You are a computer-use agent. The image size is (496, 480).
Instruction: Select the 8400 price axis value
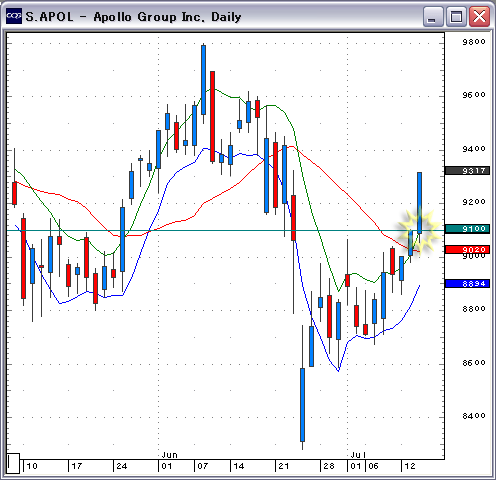(x=474, y=416)
